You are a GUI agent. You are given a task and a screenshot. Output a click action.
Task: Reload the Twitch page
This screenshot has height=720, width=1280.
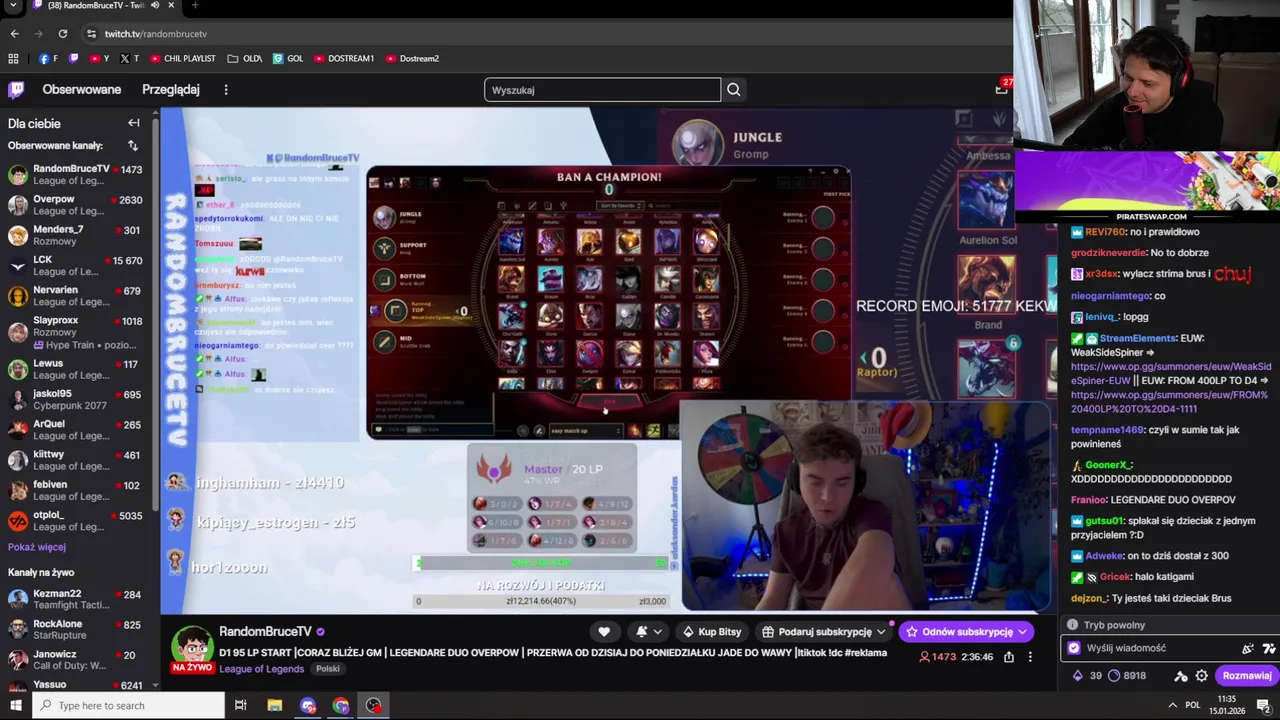62,33
